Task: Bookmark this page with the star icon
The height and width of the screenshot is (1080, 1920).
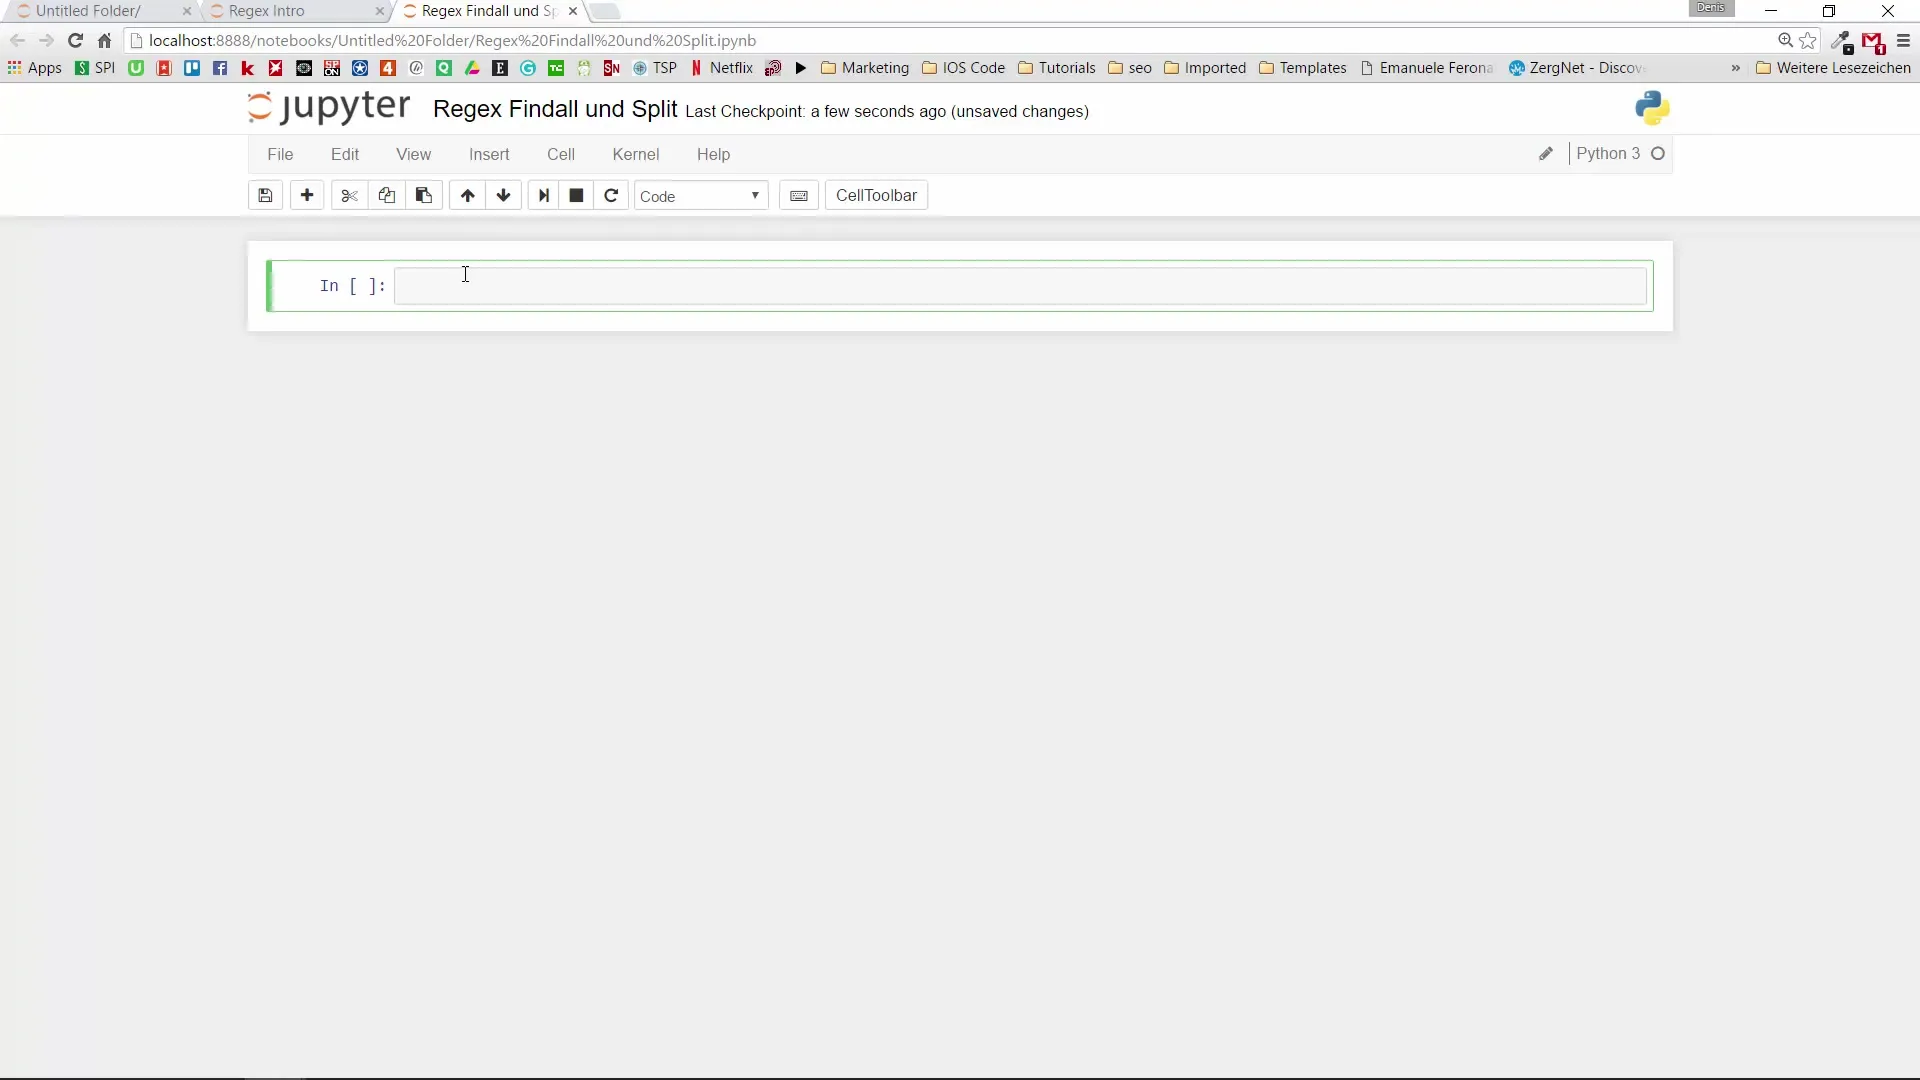Action: tap(1808, 41)
